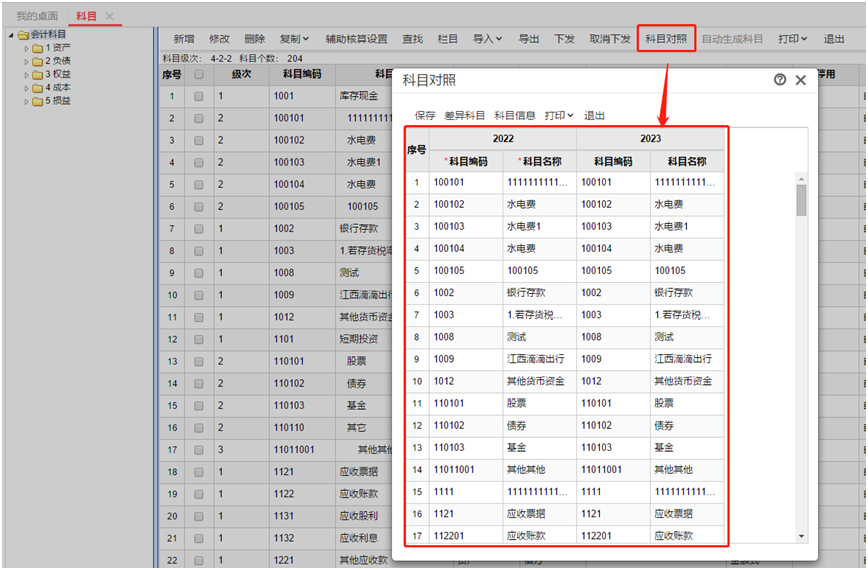Click the 损益 folder icon in tree
Screen dimensions: 868x570
[37, 100]
